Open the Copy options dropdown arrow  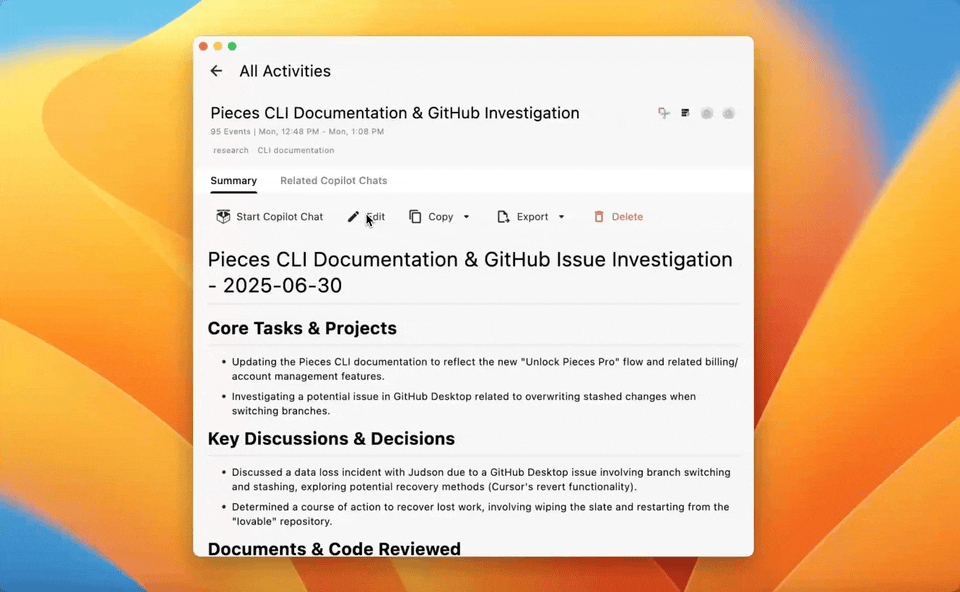point(467,217)
